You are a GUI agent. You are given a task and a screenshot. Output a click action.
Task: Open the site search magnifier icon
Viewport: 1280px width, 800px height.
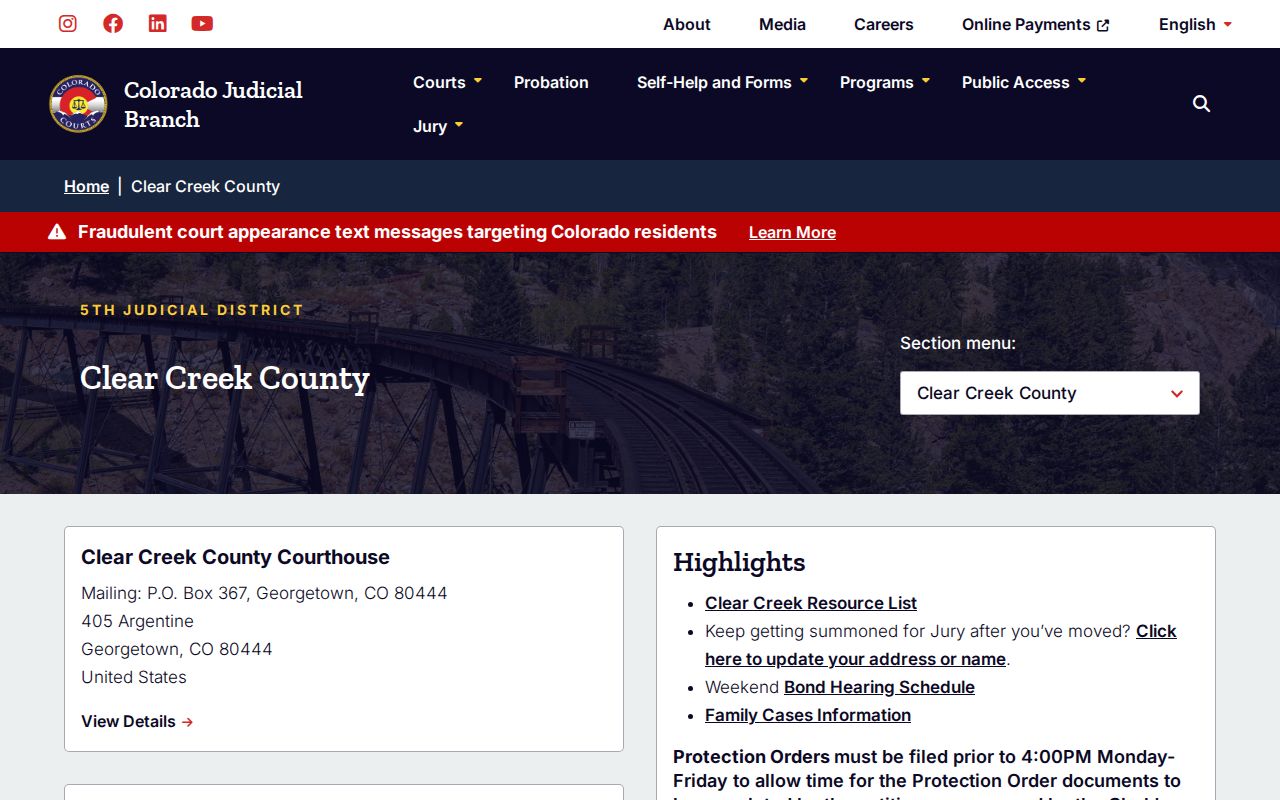pyautogui.click(x=1202, y=104)
